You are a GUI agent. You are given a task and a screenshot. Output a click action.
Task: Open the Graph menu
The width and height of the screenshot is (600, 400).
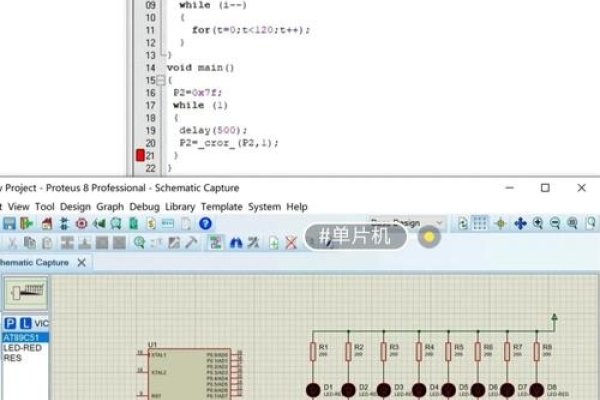click(110, 207)
